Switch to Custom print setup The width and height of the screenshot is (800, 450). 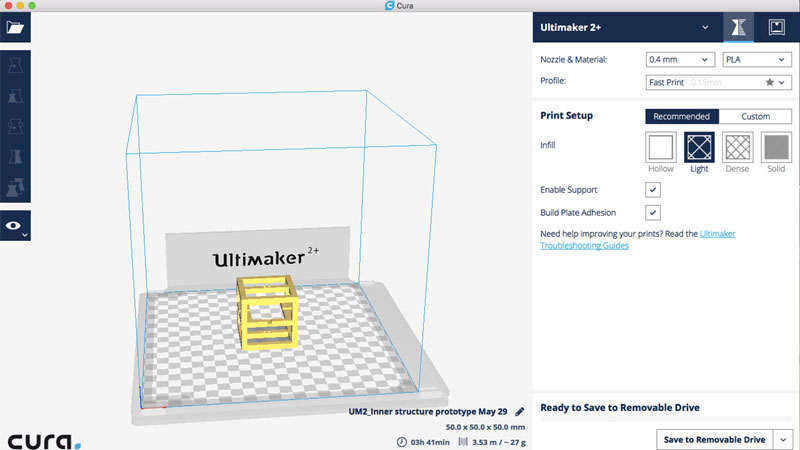pyautogui.click(x=755, y=116)
